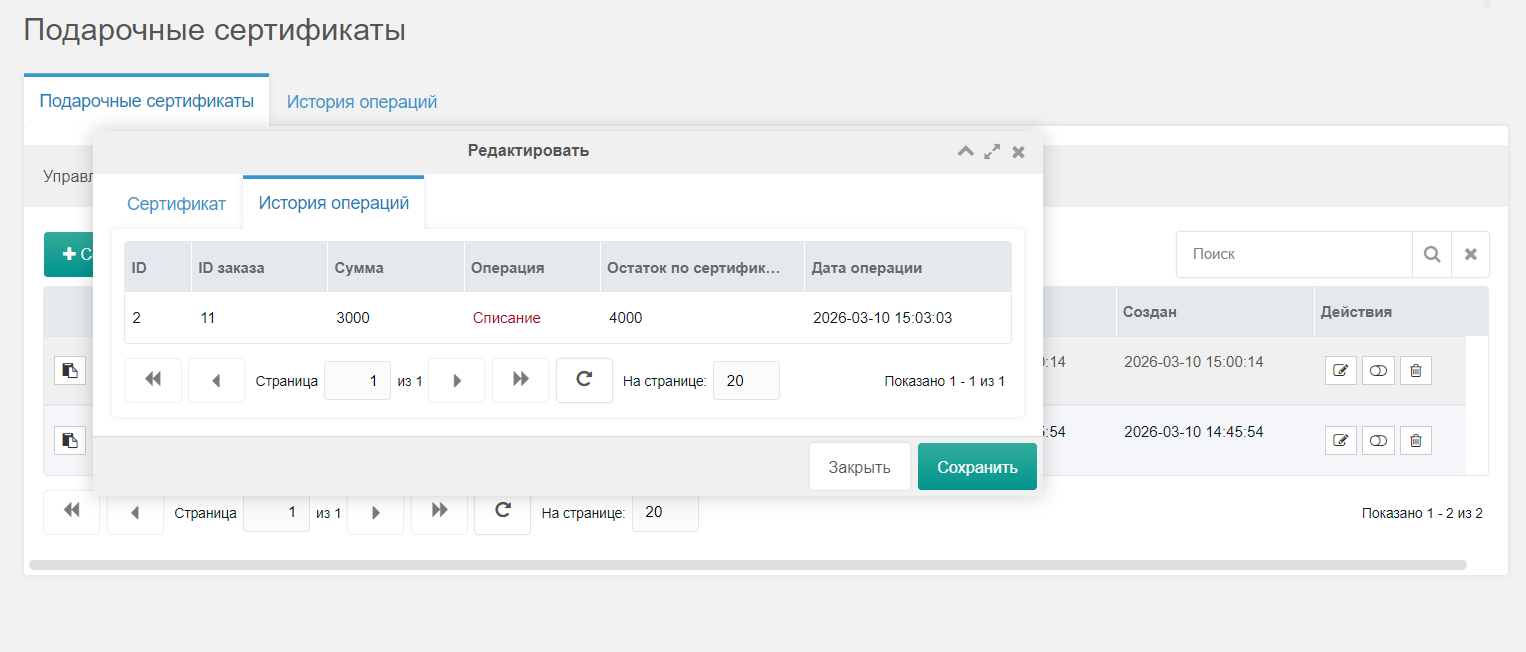Go to first page in main table pager
This screenshot has width=1526, height=652.
pyautogui.click(x=71, y=511)
